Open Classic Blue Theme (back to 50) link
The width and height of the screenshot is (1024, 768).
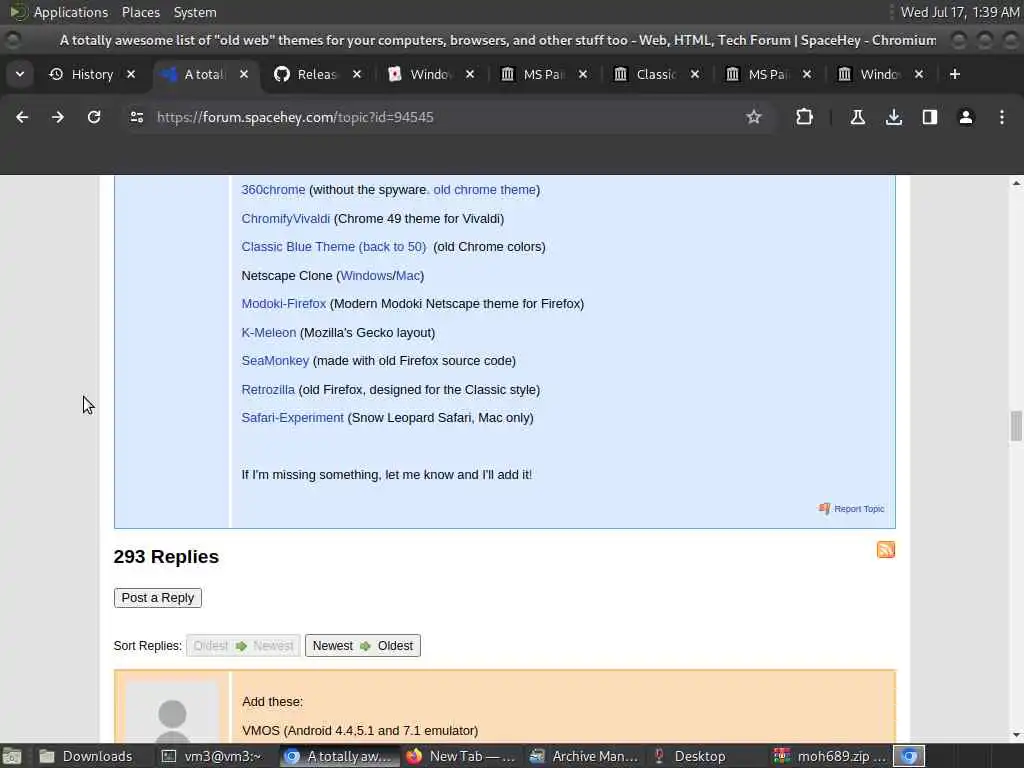point(334,247)
